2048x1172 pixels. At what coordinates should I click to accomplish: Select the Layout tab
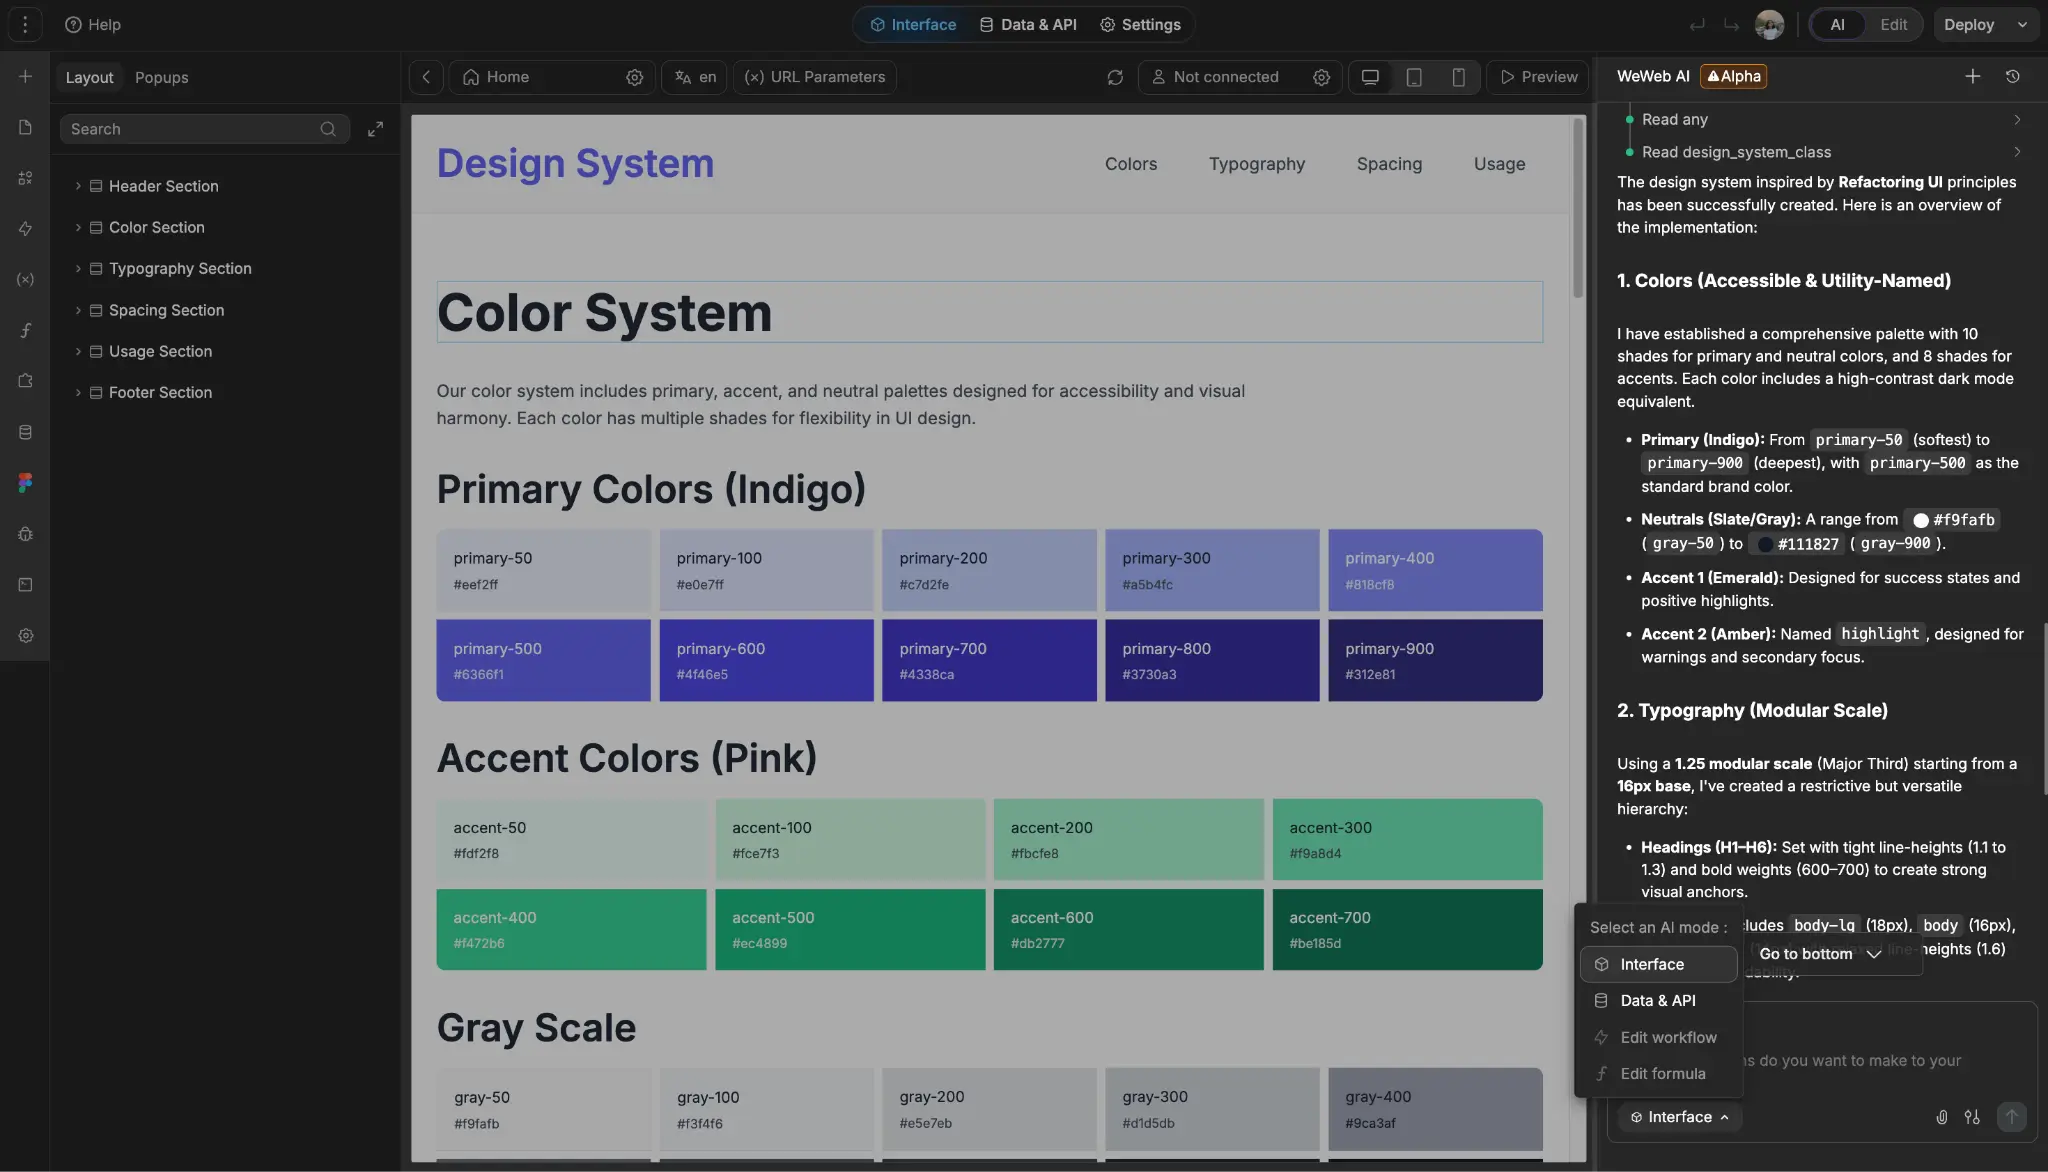pos(89,77)
